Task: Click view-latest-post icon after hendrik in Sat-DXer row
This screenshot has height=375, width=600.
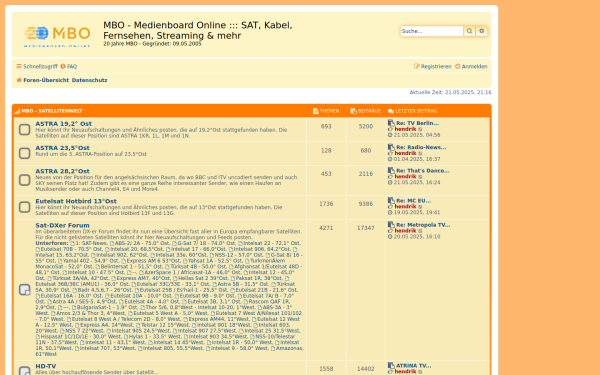Action: [x=421, y=231]
